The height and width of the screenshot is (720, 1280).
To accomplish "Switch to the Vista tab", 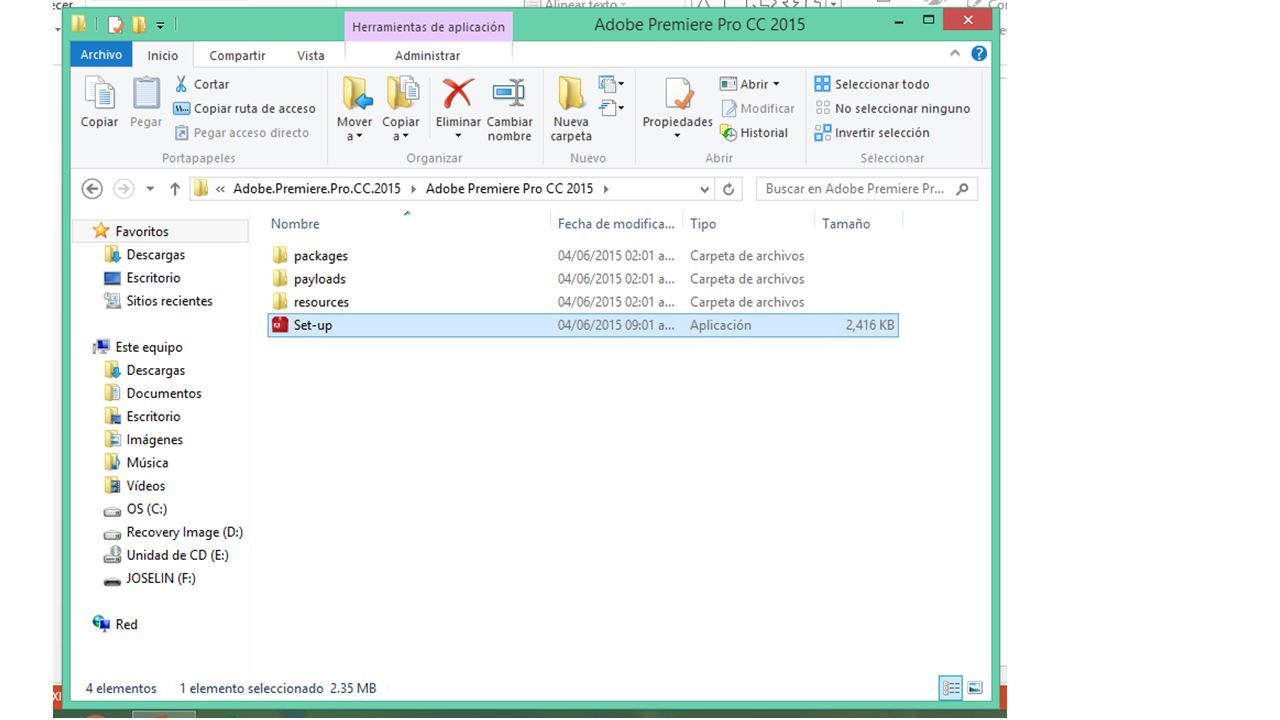I will tap(311, 55).
